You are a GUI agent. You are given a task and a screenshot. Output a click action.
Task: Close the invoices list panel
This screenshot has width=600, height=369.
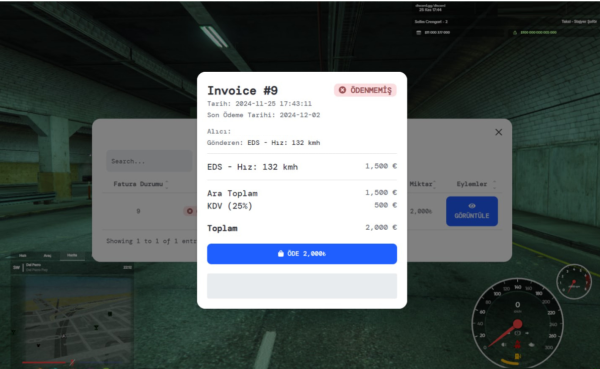[498, 132]
